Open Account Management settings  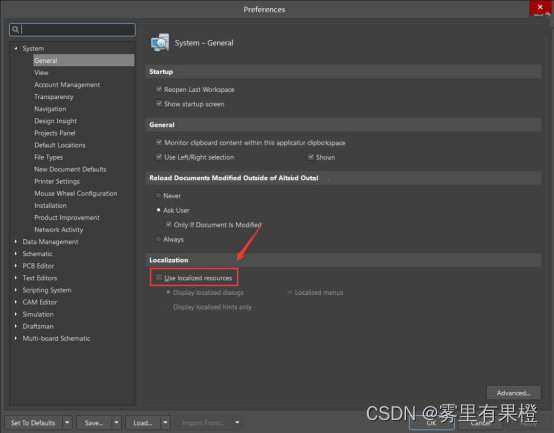click(x=67, y=85)
